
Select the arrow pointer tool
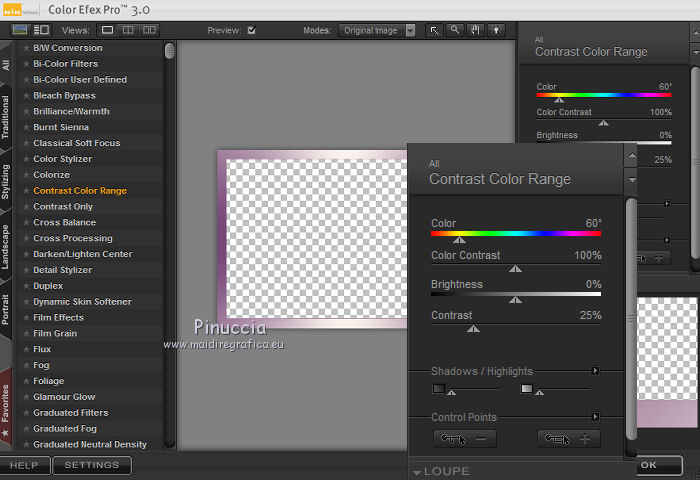[x=435, y=30]
